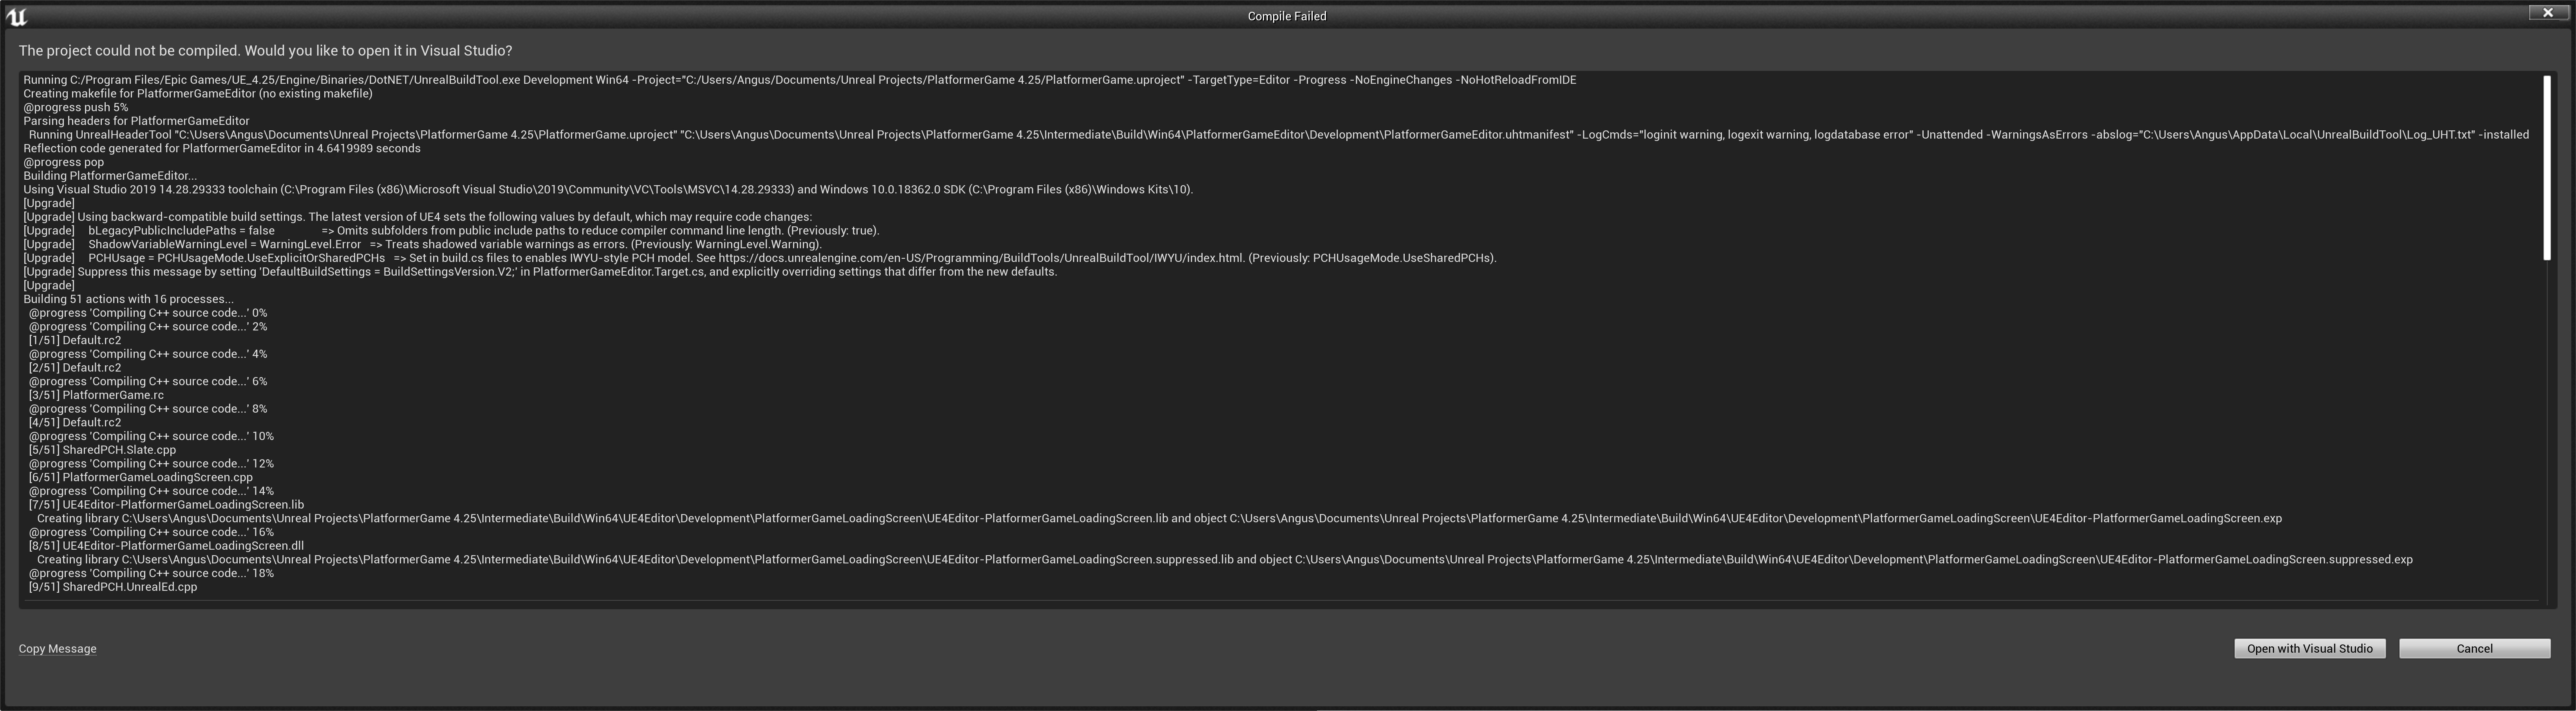This screenshot has width=2576, height=711.
Task: Select the '[9/51] SharedPCH.UnrealEd.cpp' log entry
Action: pos(113,586)
